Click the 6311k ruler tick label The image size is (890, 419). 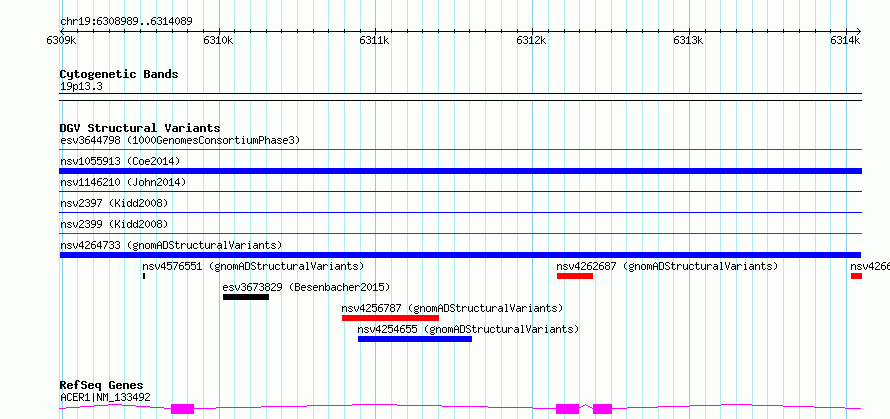pyautogui.click(x=375, y=40)
